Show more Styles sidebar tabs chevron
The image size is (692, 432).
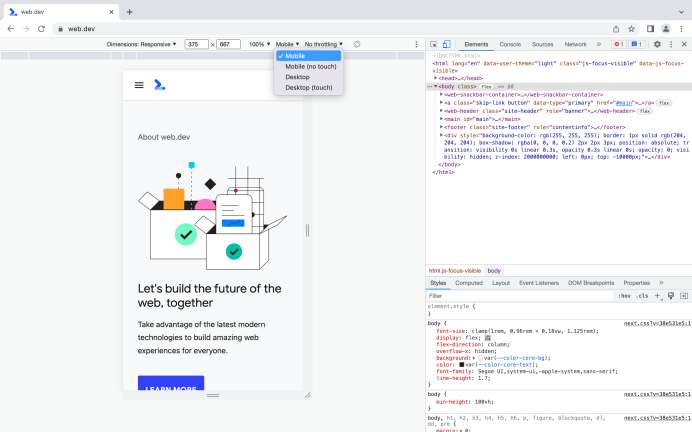(x=661, y=283)
